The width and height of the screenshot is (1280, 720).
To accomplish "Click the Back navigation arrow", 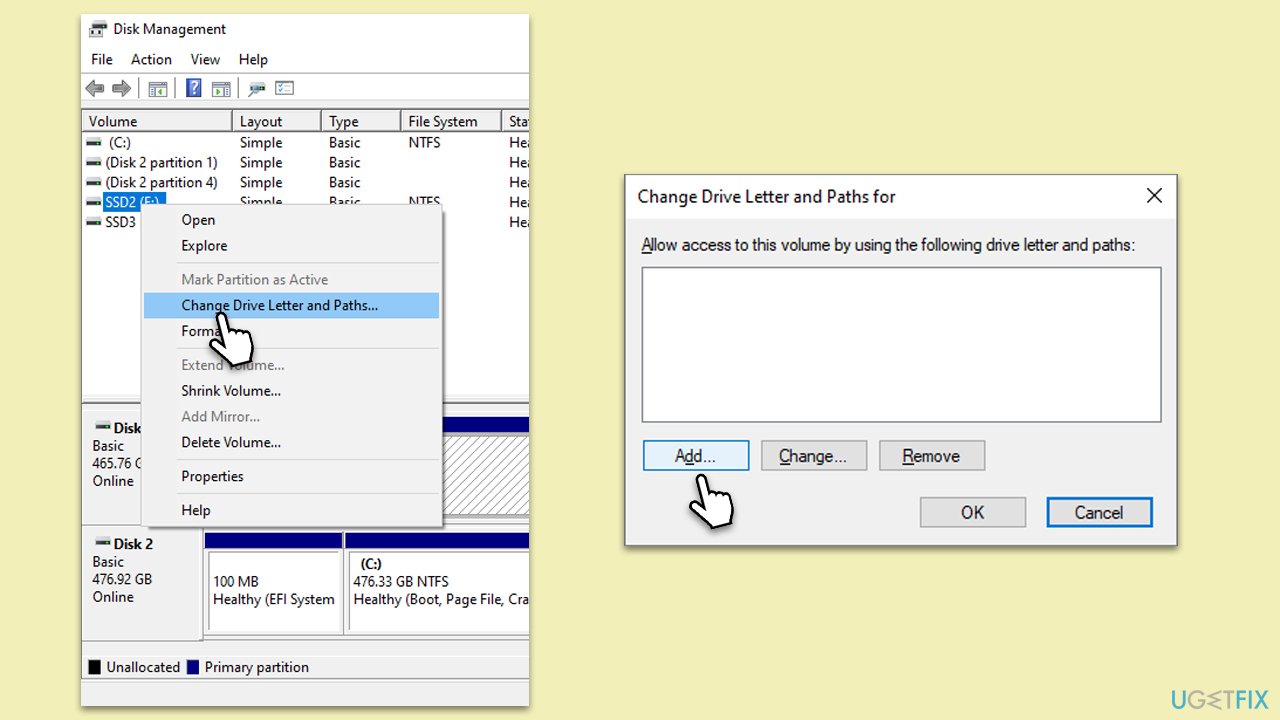I will (x=94, y=88).
